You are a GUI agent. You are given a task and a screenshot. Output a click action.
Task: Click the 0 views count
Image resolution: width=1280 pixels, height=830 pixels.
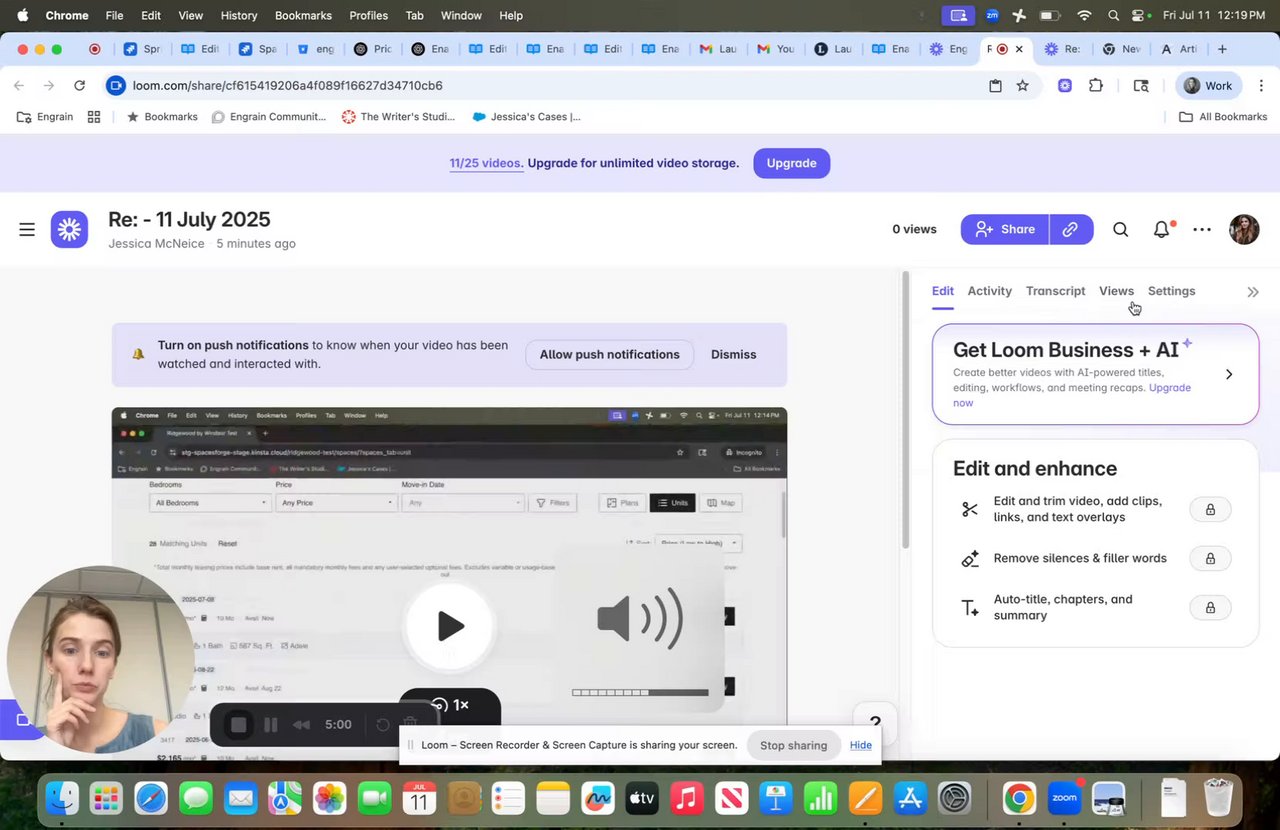(914, 229)
